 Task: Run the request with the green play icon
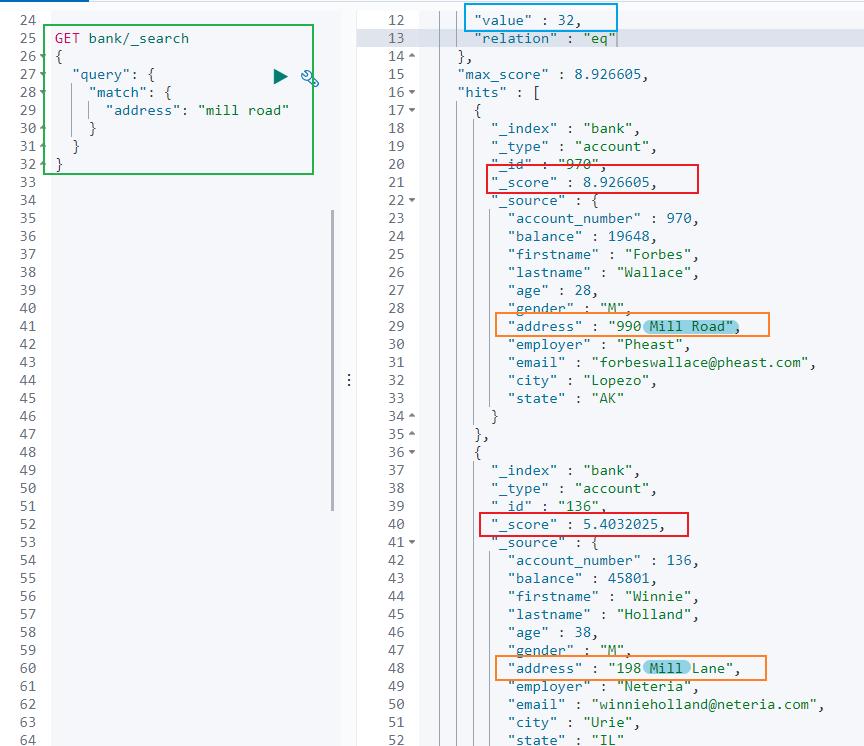pos(280,77)
